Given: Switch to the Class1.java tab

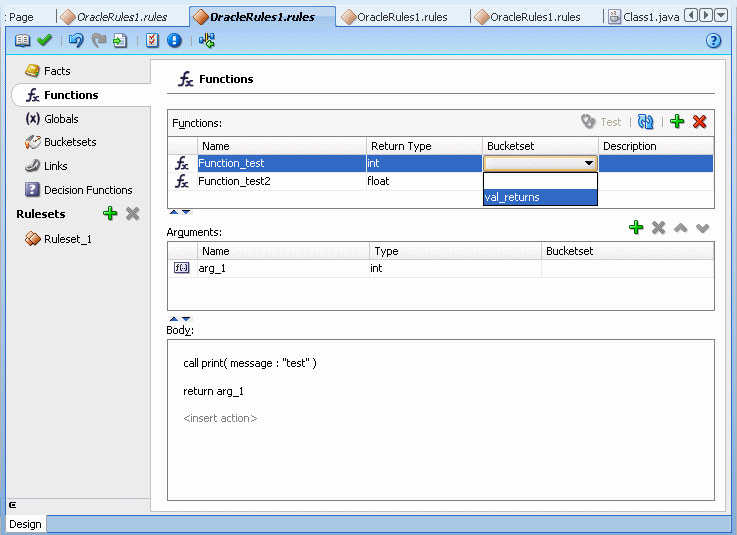Looking at the screenshot, I should pyautogui.click(x=643, y=17).
